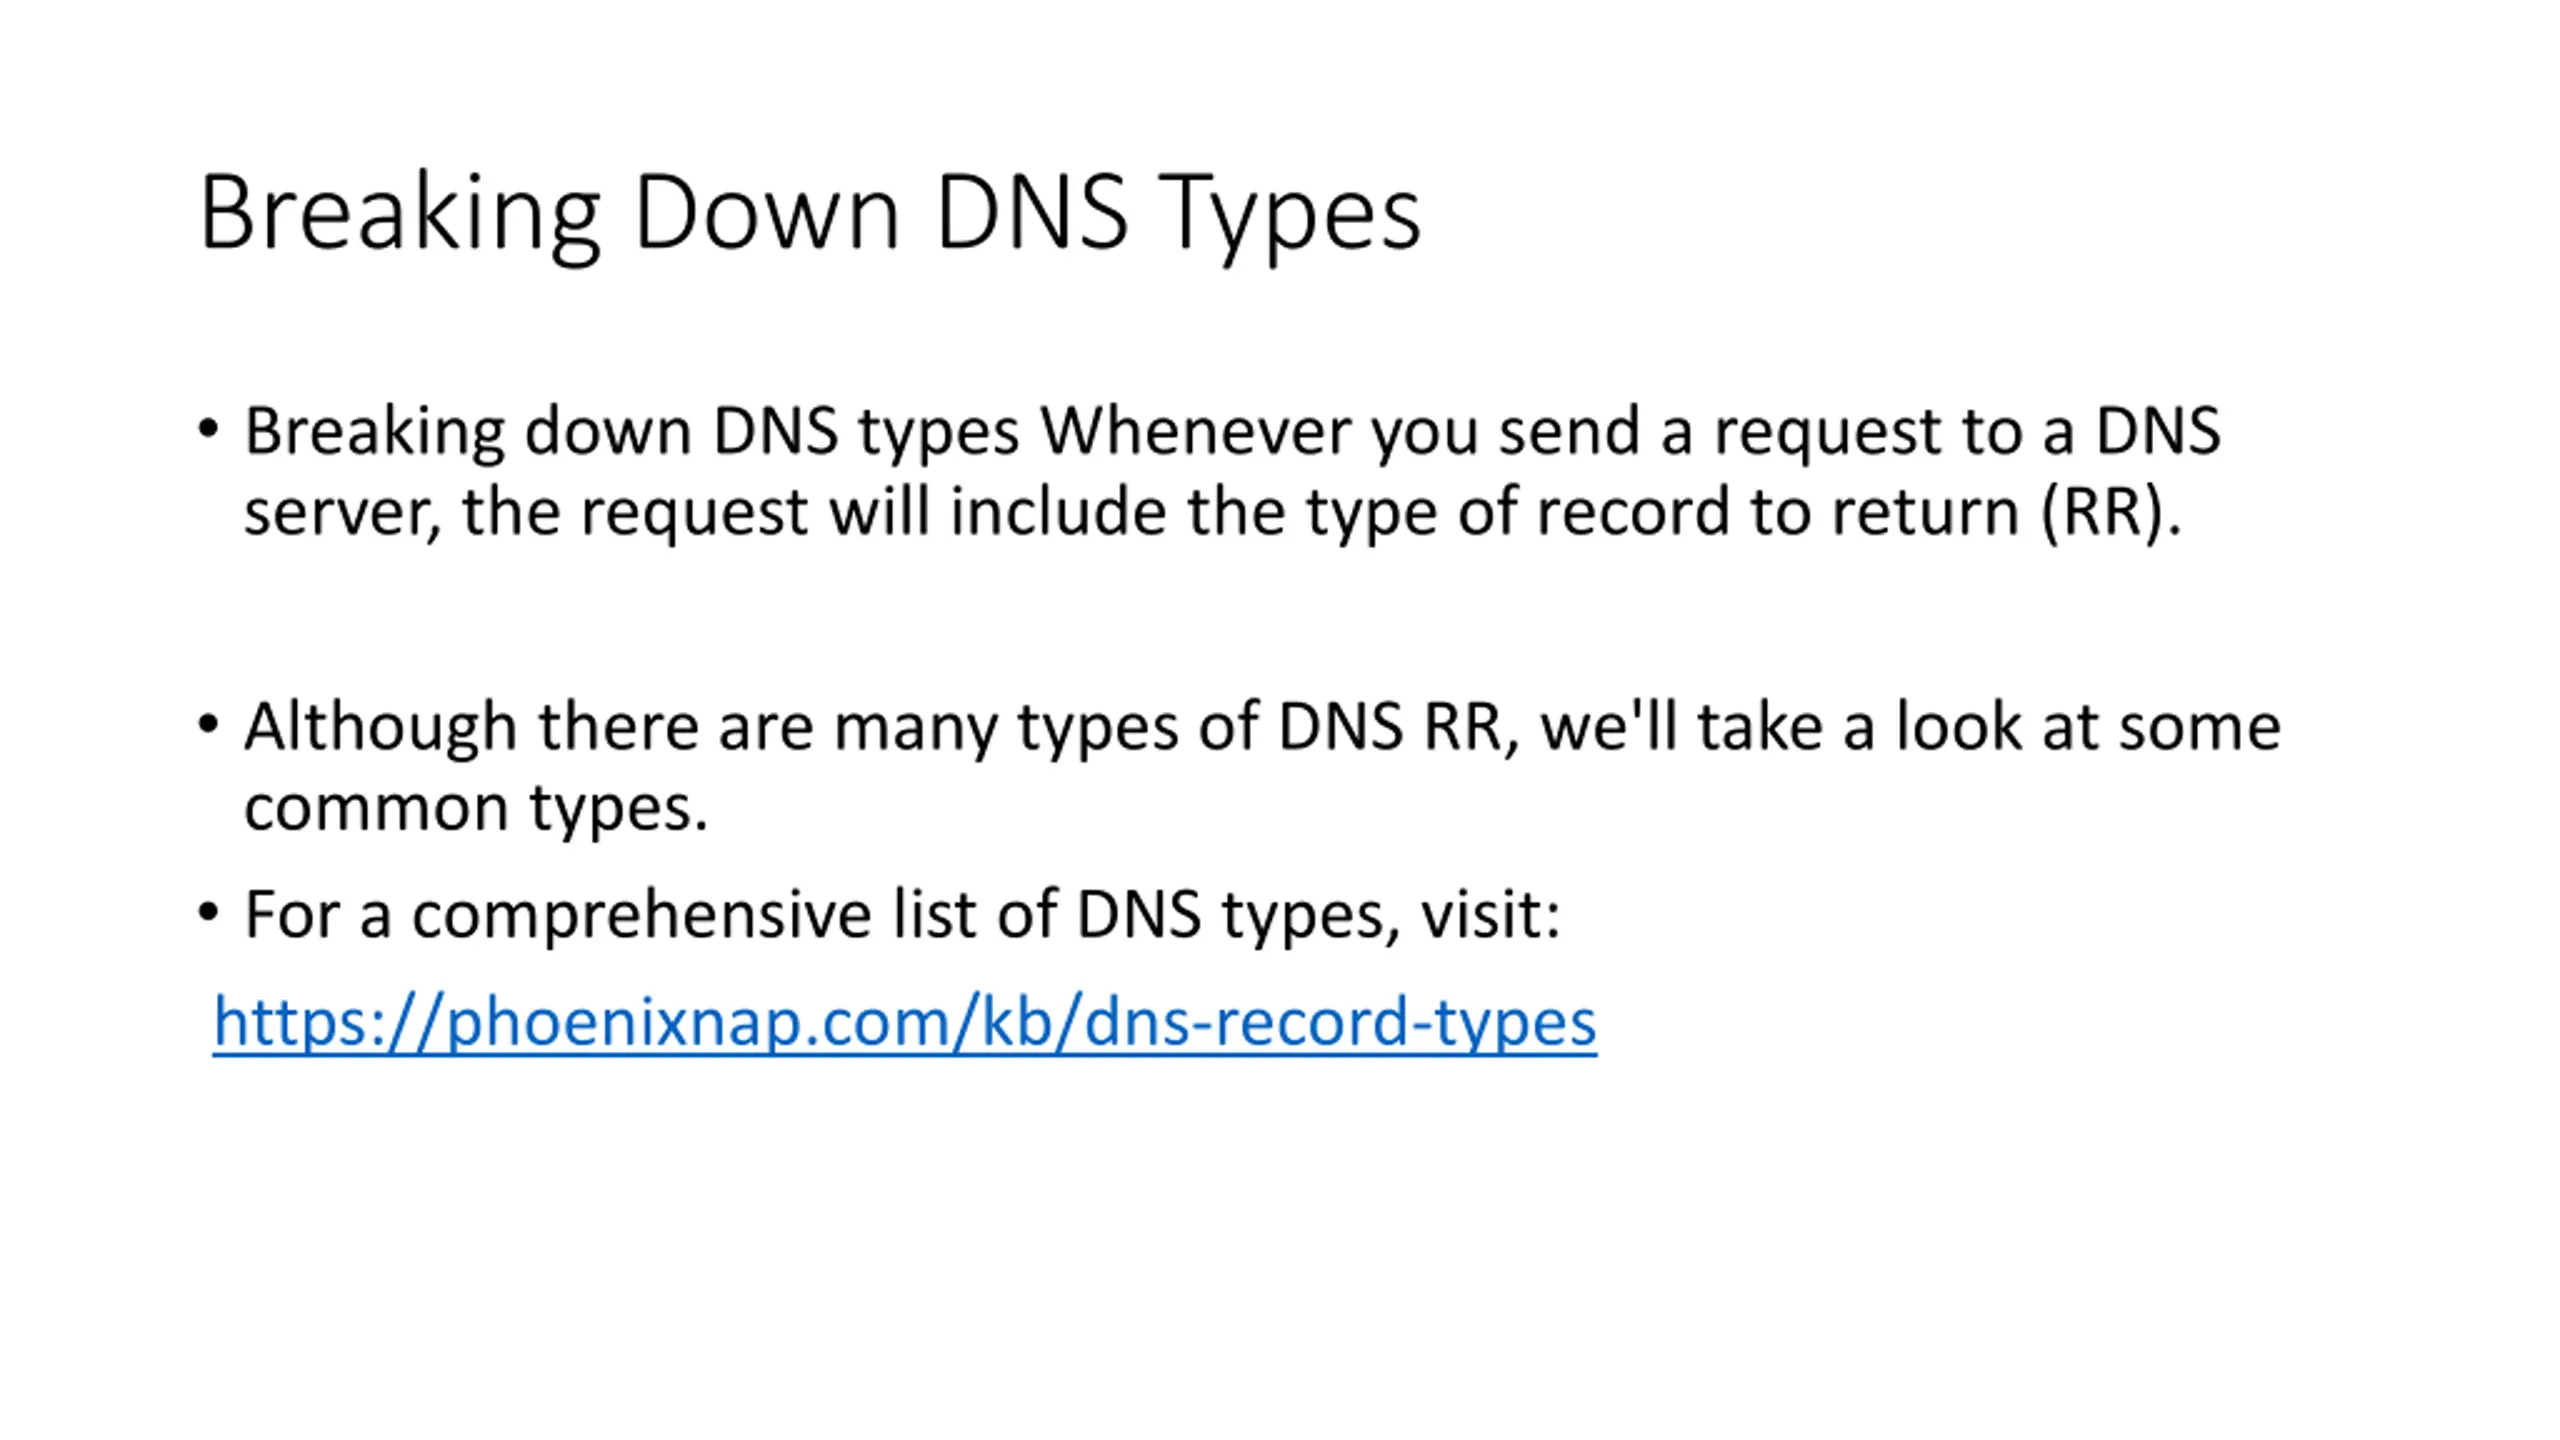
Task: Click the word comprehensive in third bullet
Action: pos(642,915)
